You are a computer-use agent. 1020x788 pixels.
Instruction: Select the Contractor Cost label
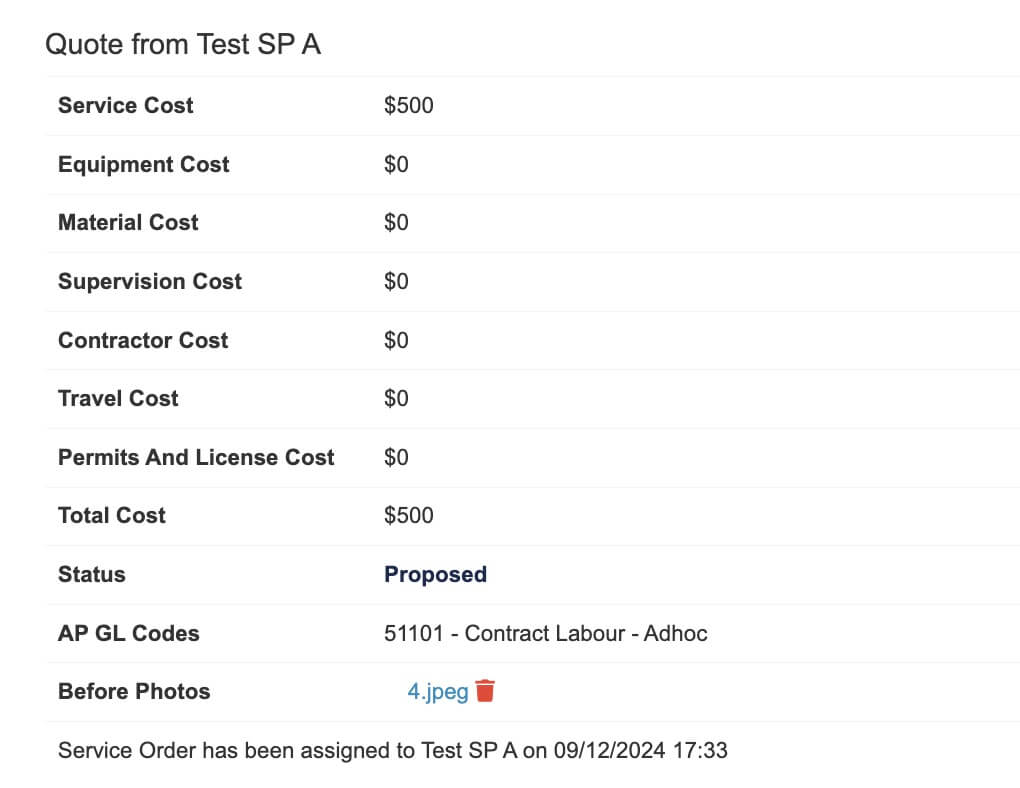[143, 340]
